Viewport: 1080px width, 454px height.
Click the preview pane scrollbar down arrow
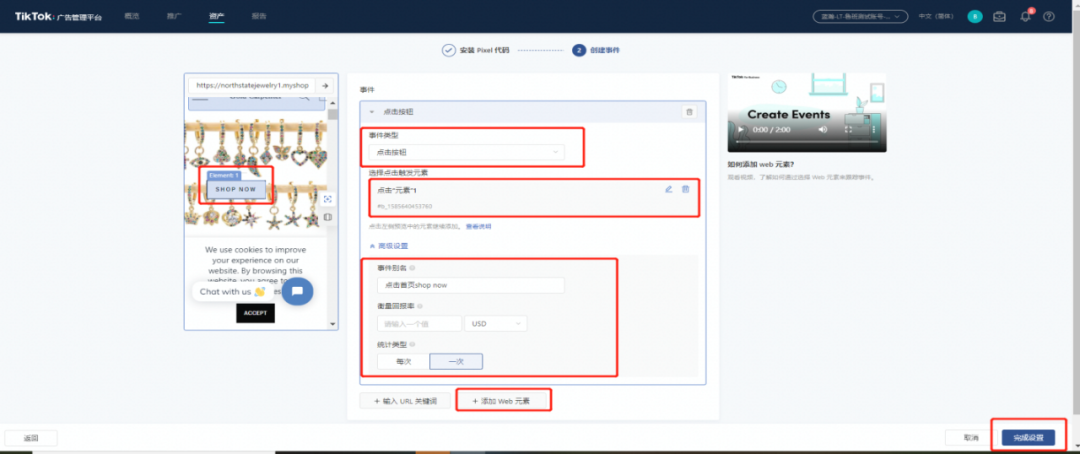click(x=333, y=323)
